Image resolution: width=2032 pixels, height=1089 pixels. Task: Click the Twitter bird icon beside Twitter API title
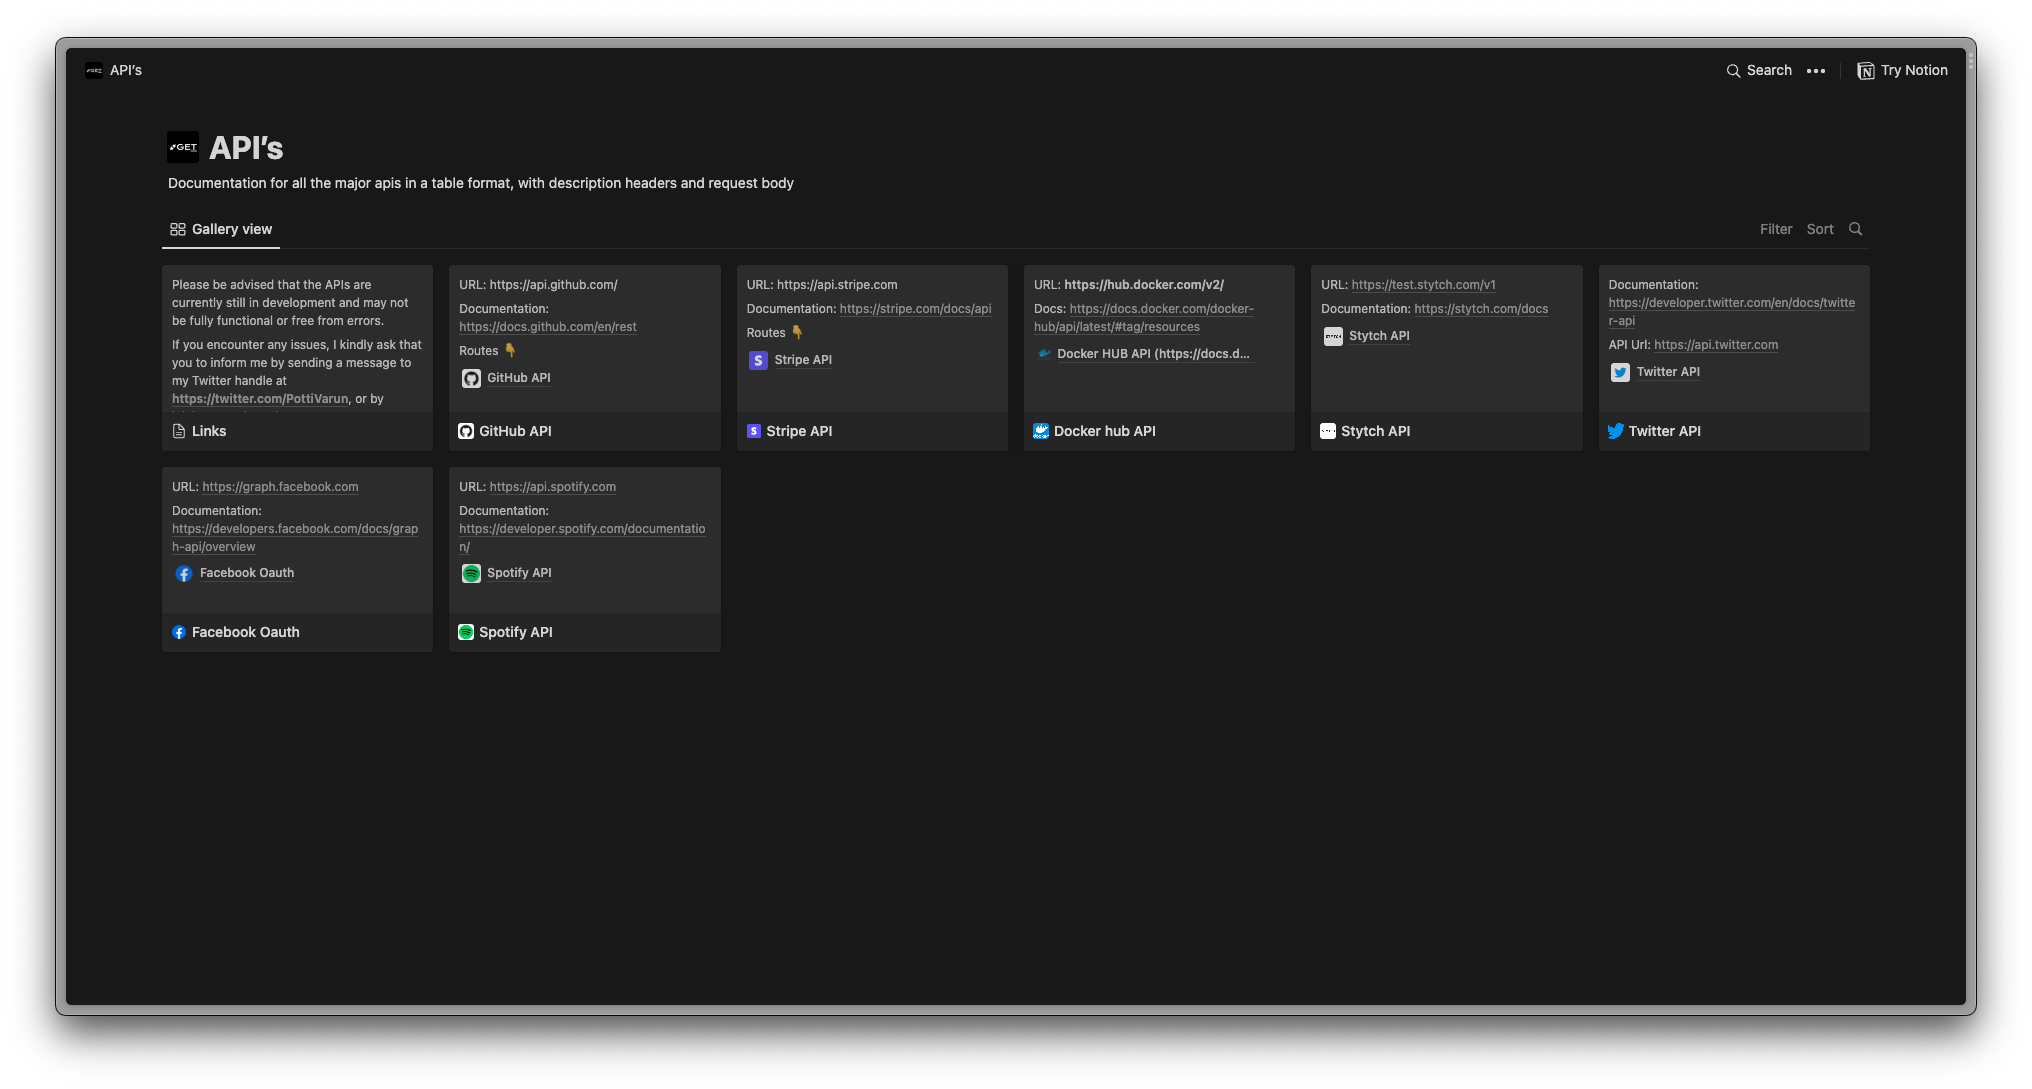[x=1616, y=431]
